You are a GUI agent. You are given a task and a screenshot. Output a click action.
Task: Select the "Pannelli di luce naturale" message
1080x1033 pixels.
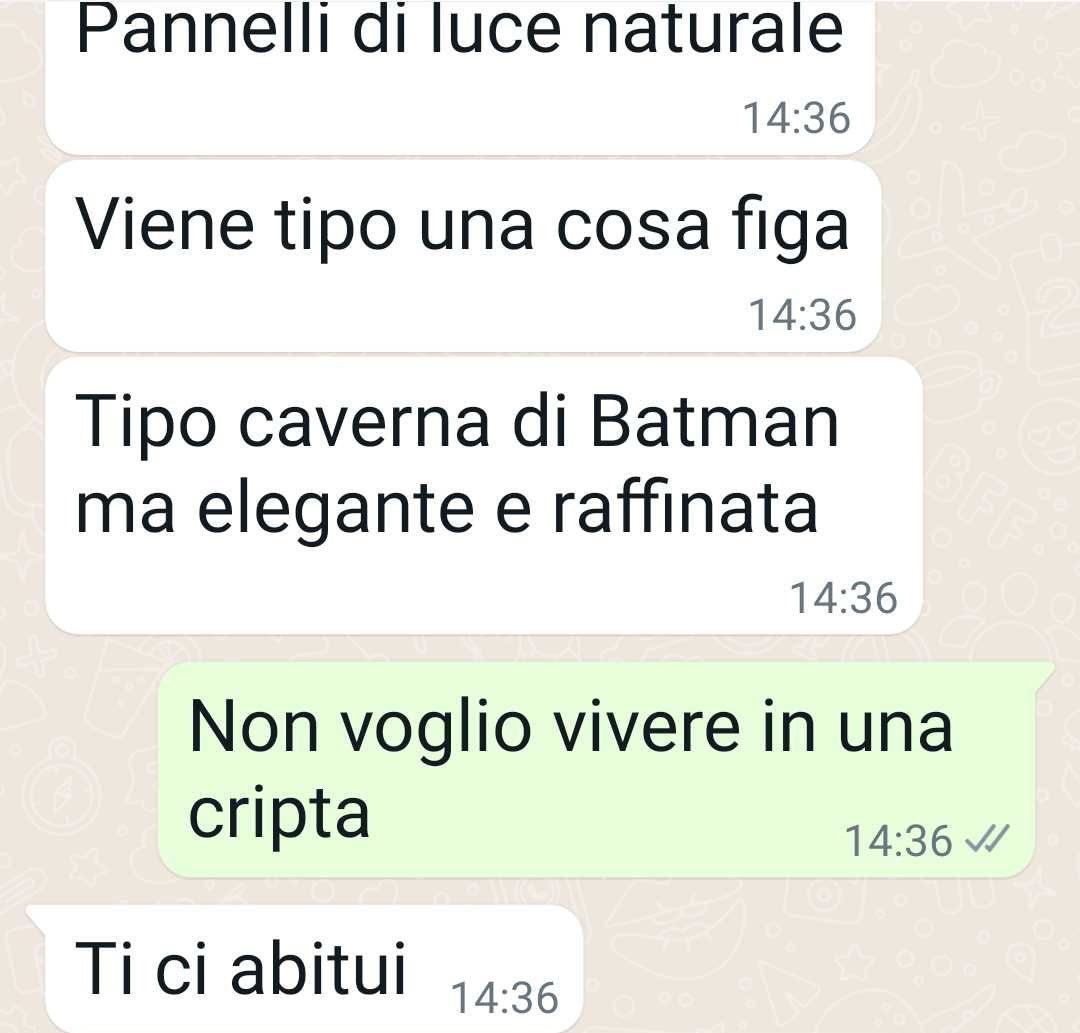[459, 77]
